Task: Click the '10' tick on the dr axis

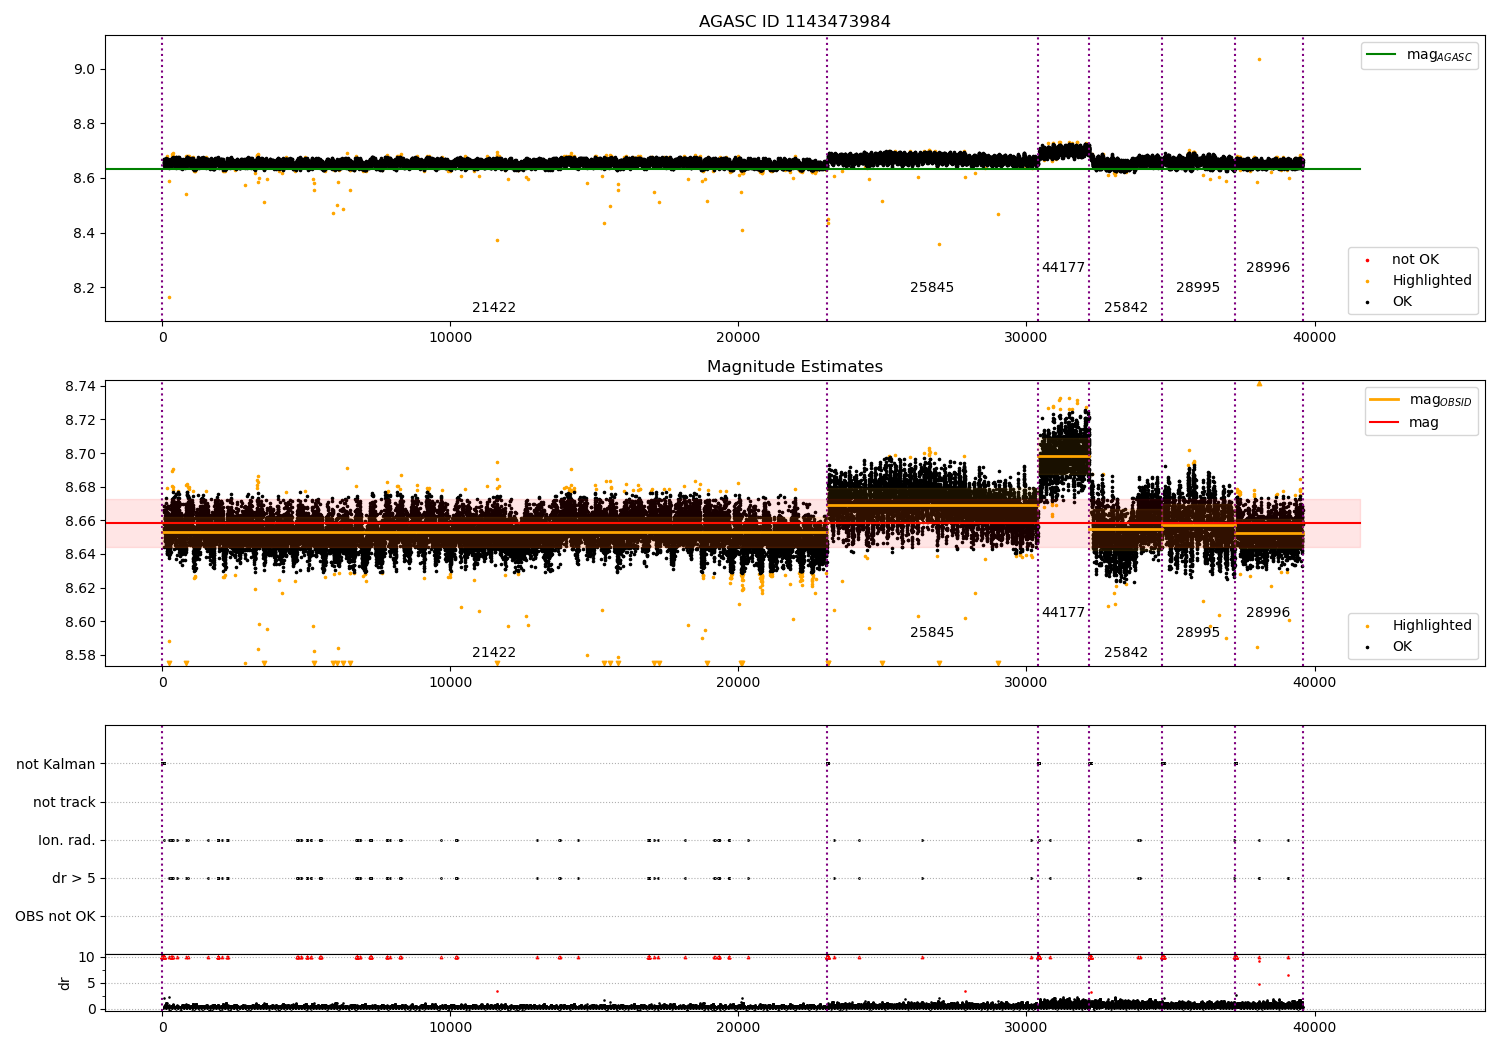Action: click(87, 958)
